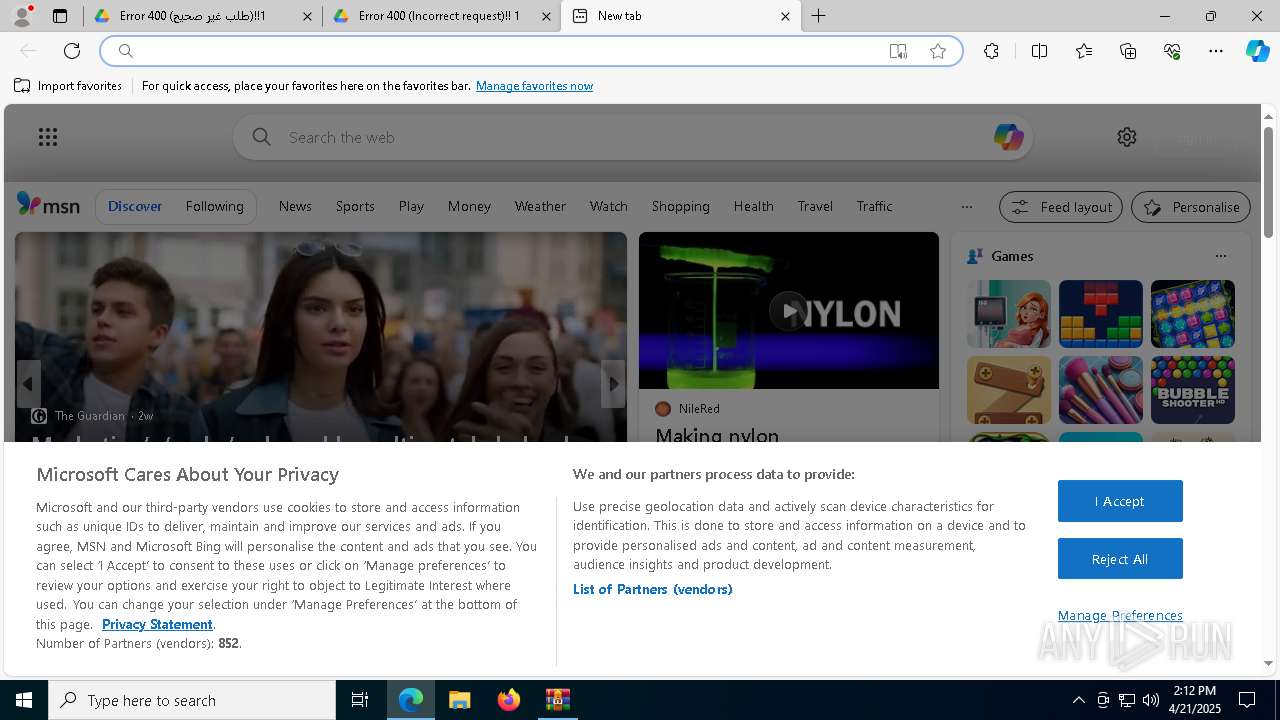Open the Travel category

[815, 206]
